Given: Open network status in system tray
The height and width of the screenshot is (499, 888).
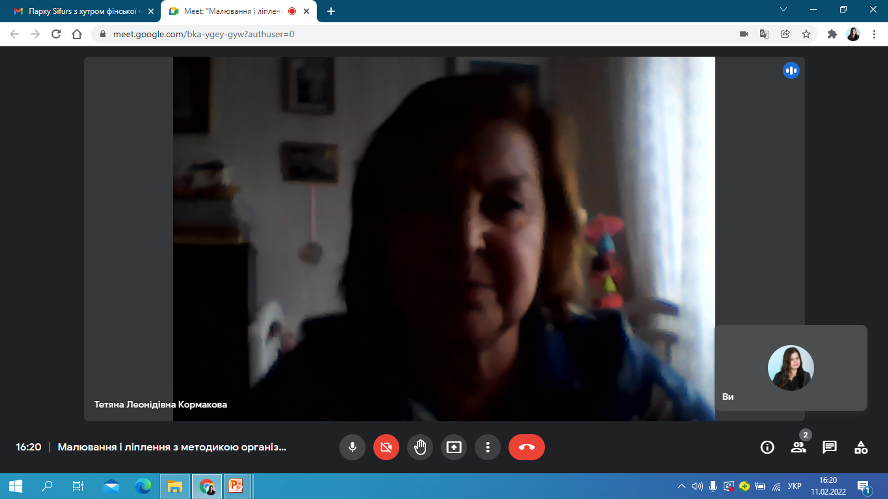Looking at the screenshot, I should click(776, 486).
